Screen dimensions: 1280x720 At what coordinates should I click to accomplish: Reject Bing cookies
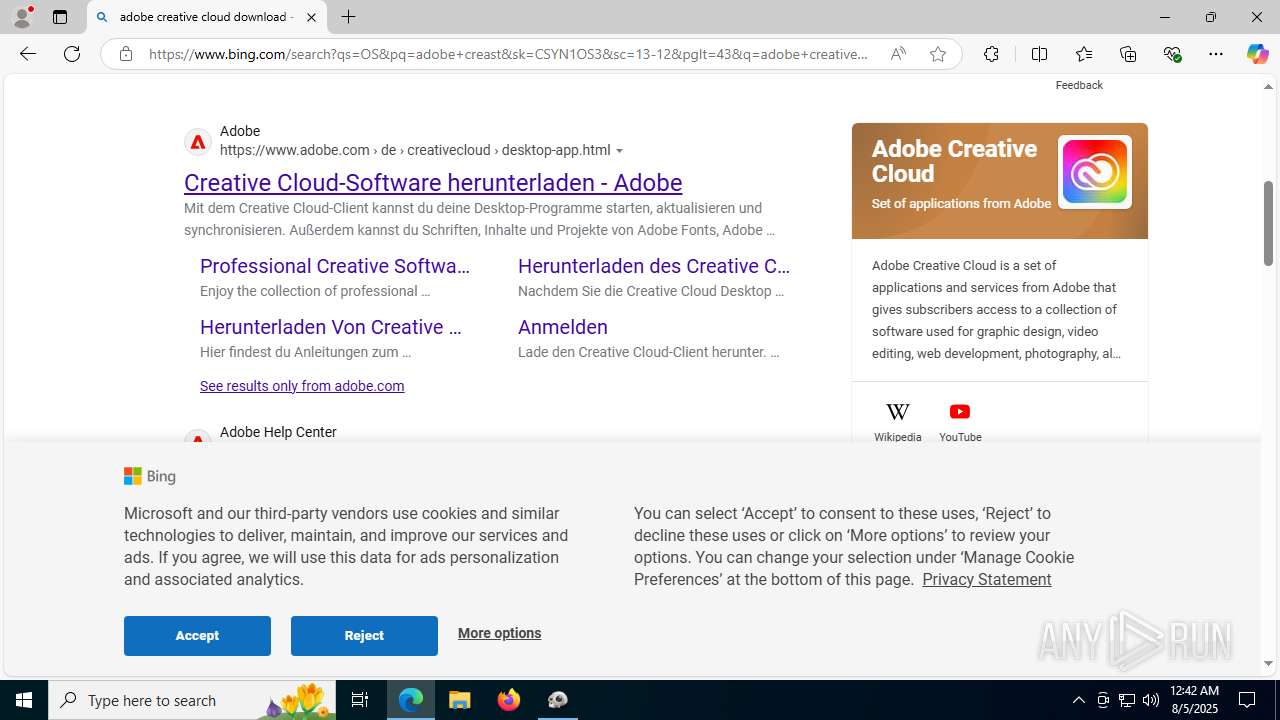(x=364, y=636)
